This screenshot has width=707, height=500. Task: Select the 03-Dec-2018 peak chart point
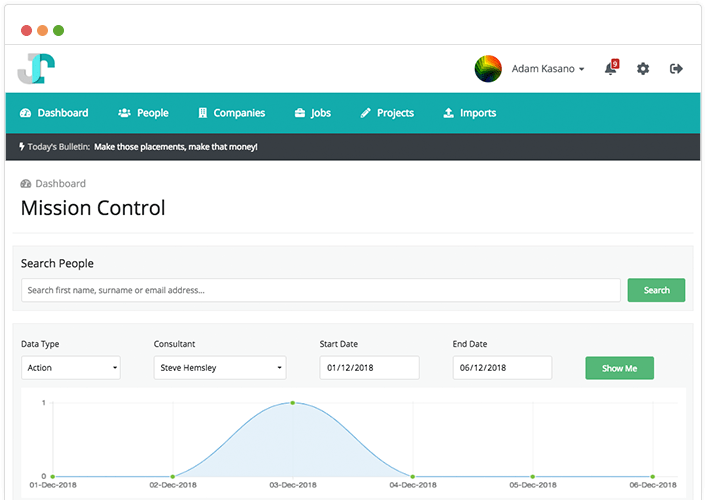point(292,403)
